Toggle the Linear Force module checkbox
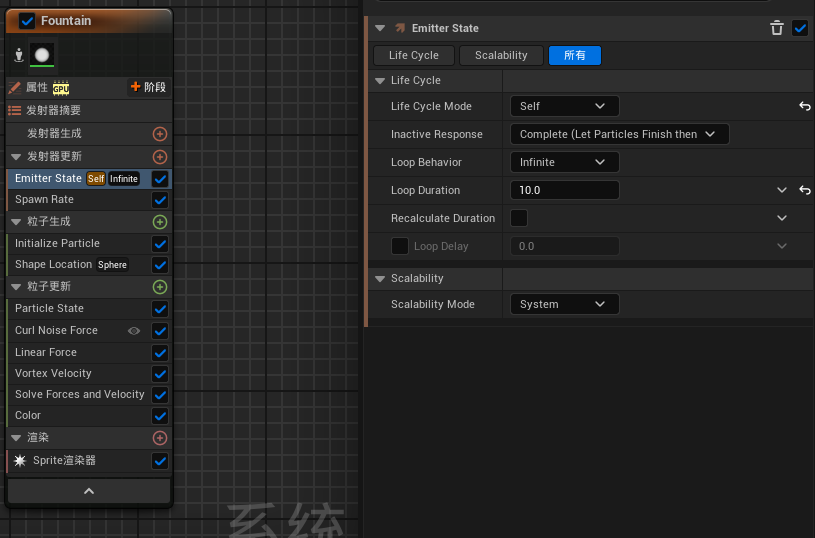The image size is (815, 538). 160,353
